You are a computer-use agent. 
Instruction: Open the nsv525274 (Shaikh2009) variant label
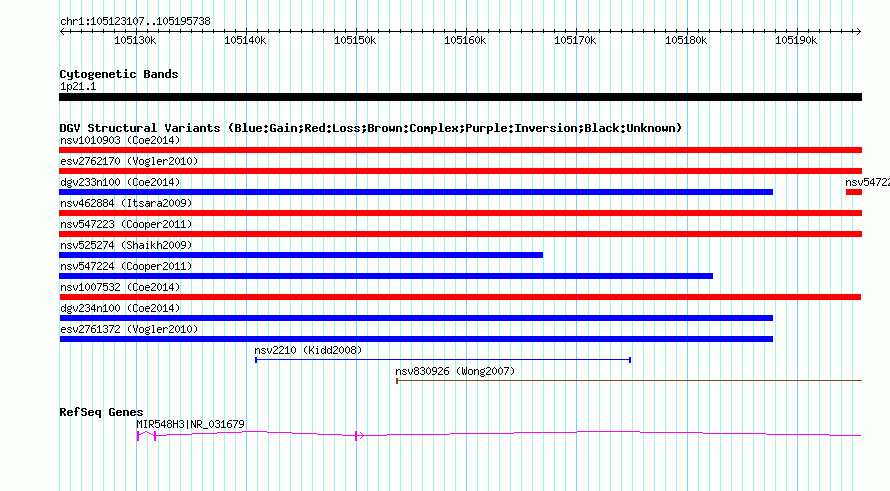[126, 245]
